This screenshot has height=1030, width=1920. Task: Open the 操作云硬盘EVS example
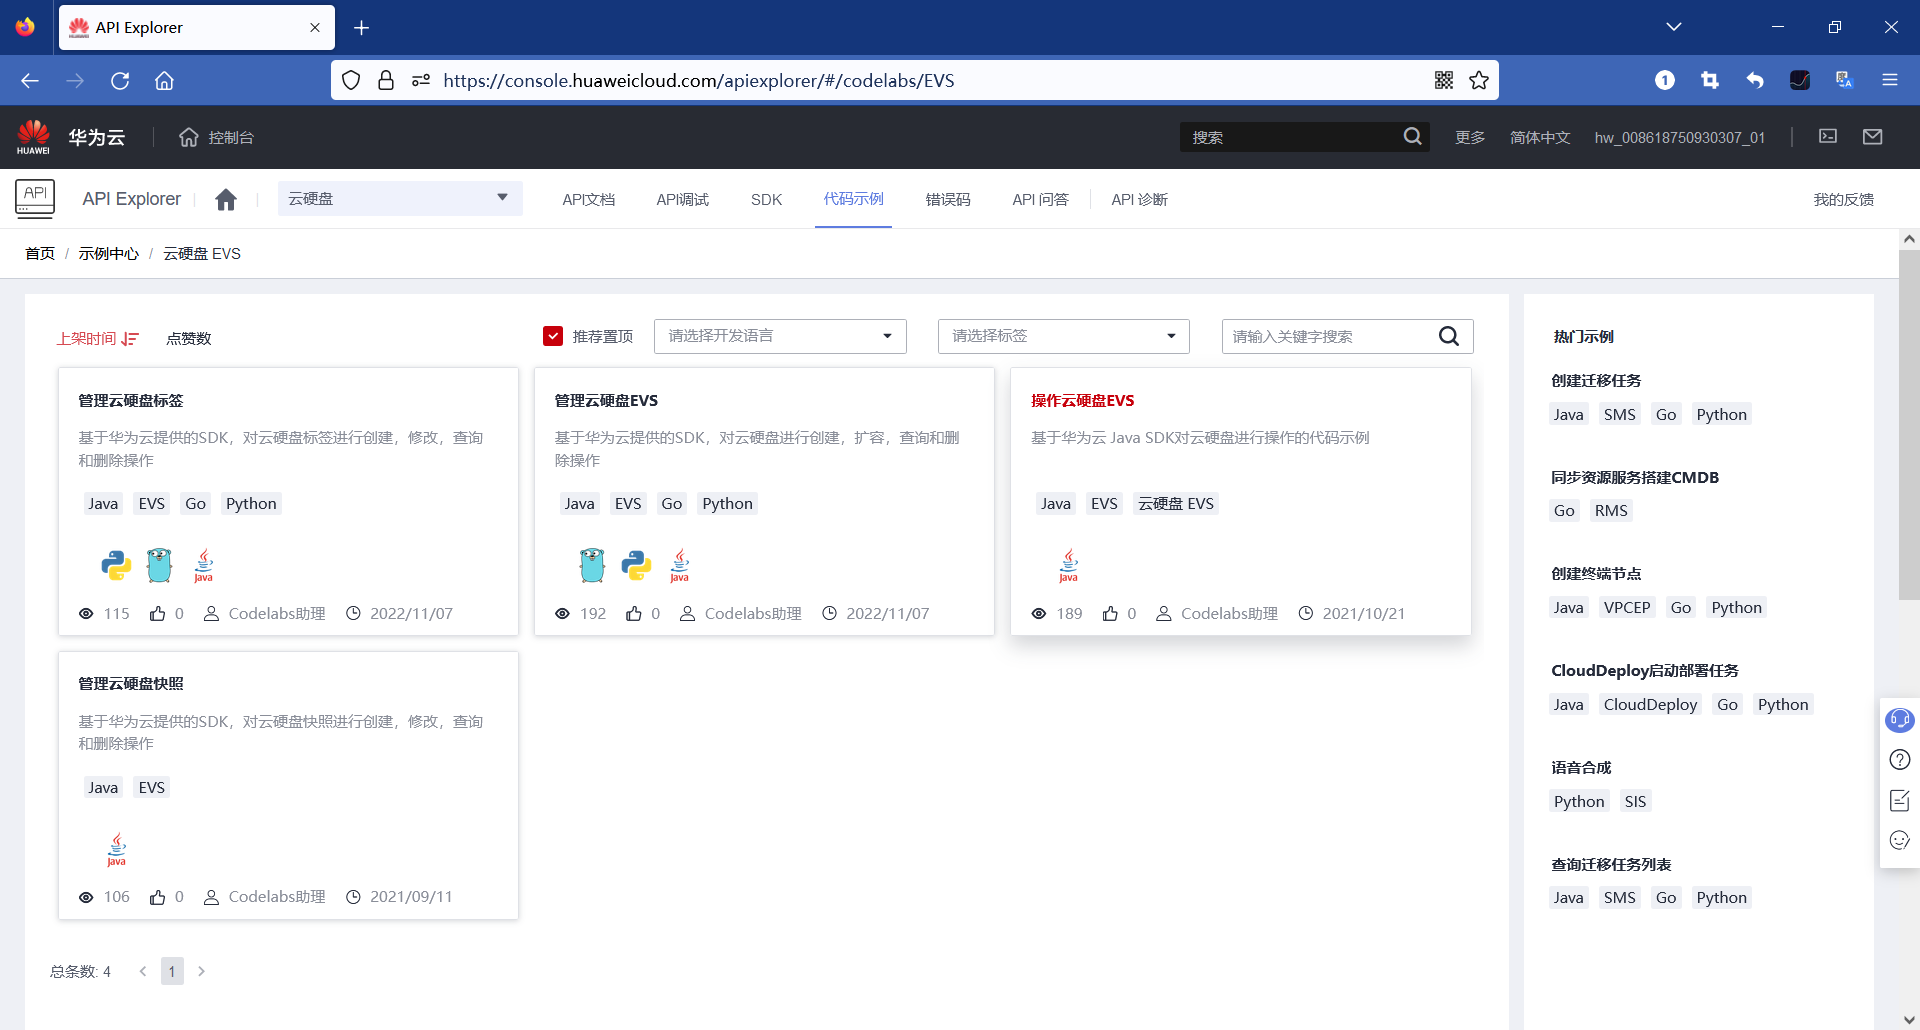coord(1083,400)
